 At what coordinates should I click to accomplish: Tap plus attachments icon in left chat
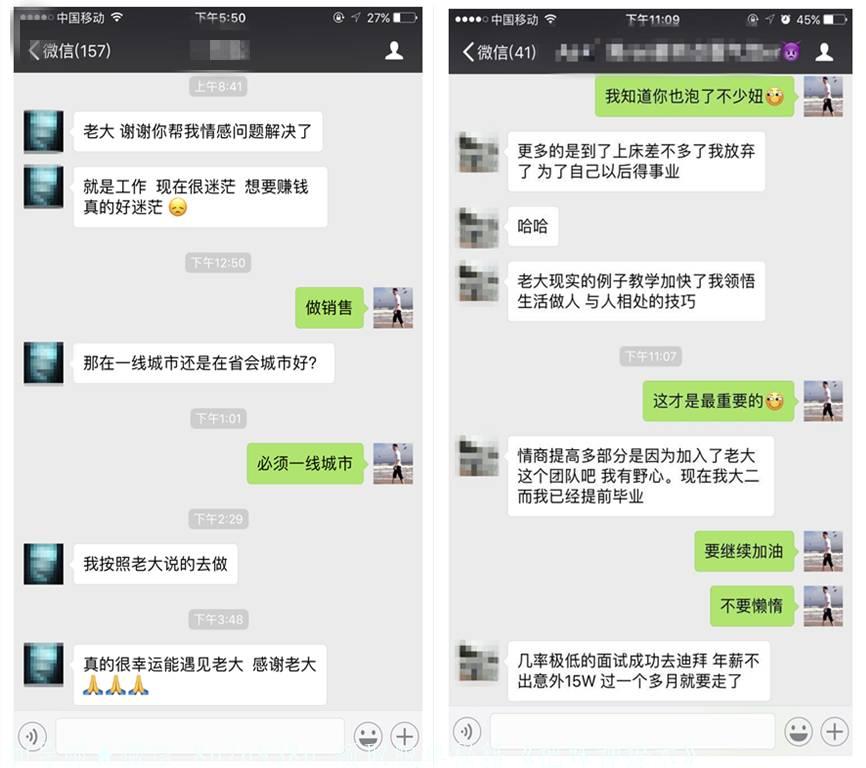[405, 736]
